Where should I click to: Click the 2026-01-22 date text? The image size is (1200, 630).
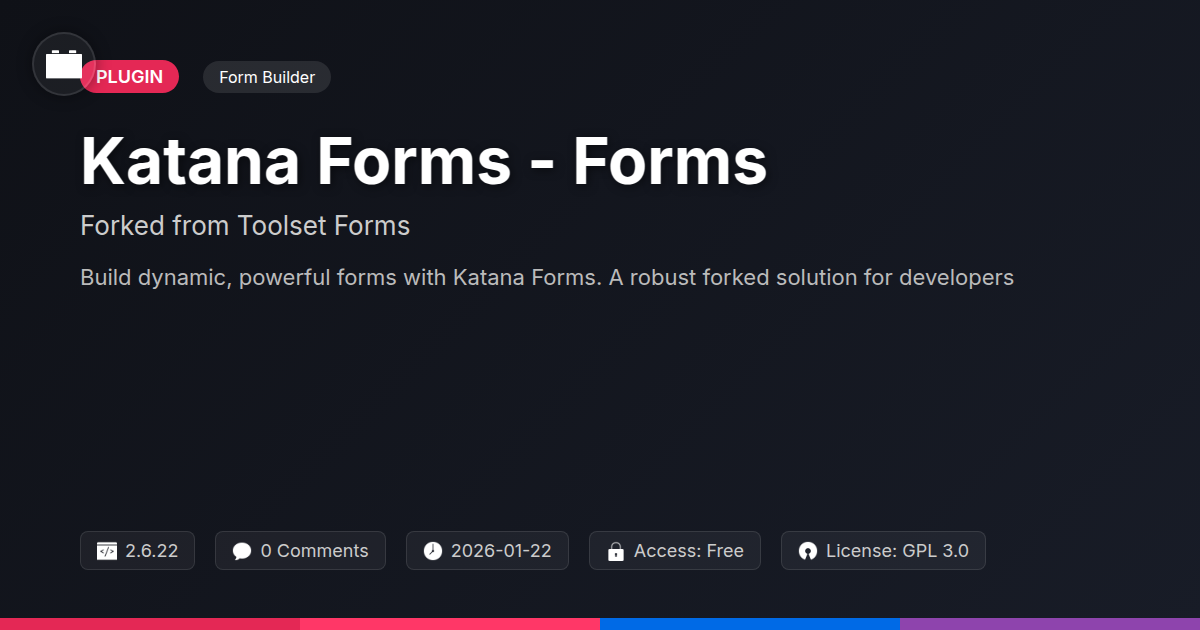pyautogui.click(x=501, y=551)
